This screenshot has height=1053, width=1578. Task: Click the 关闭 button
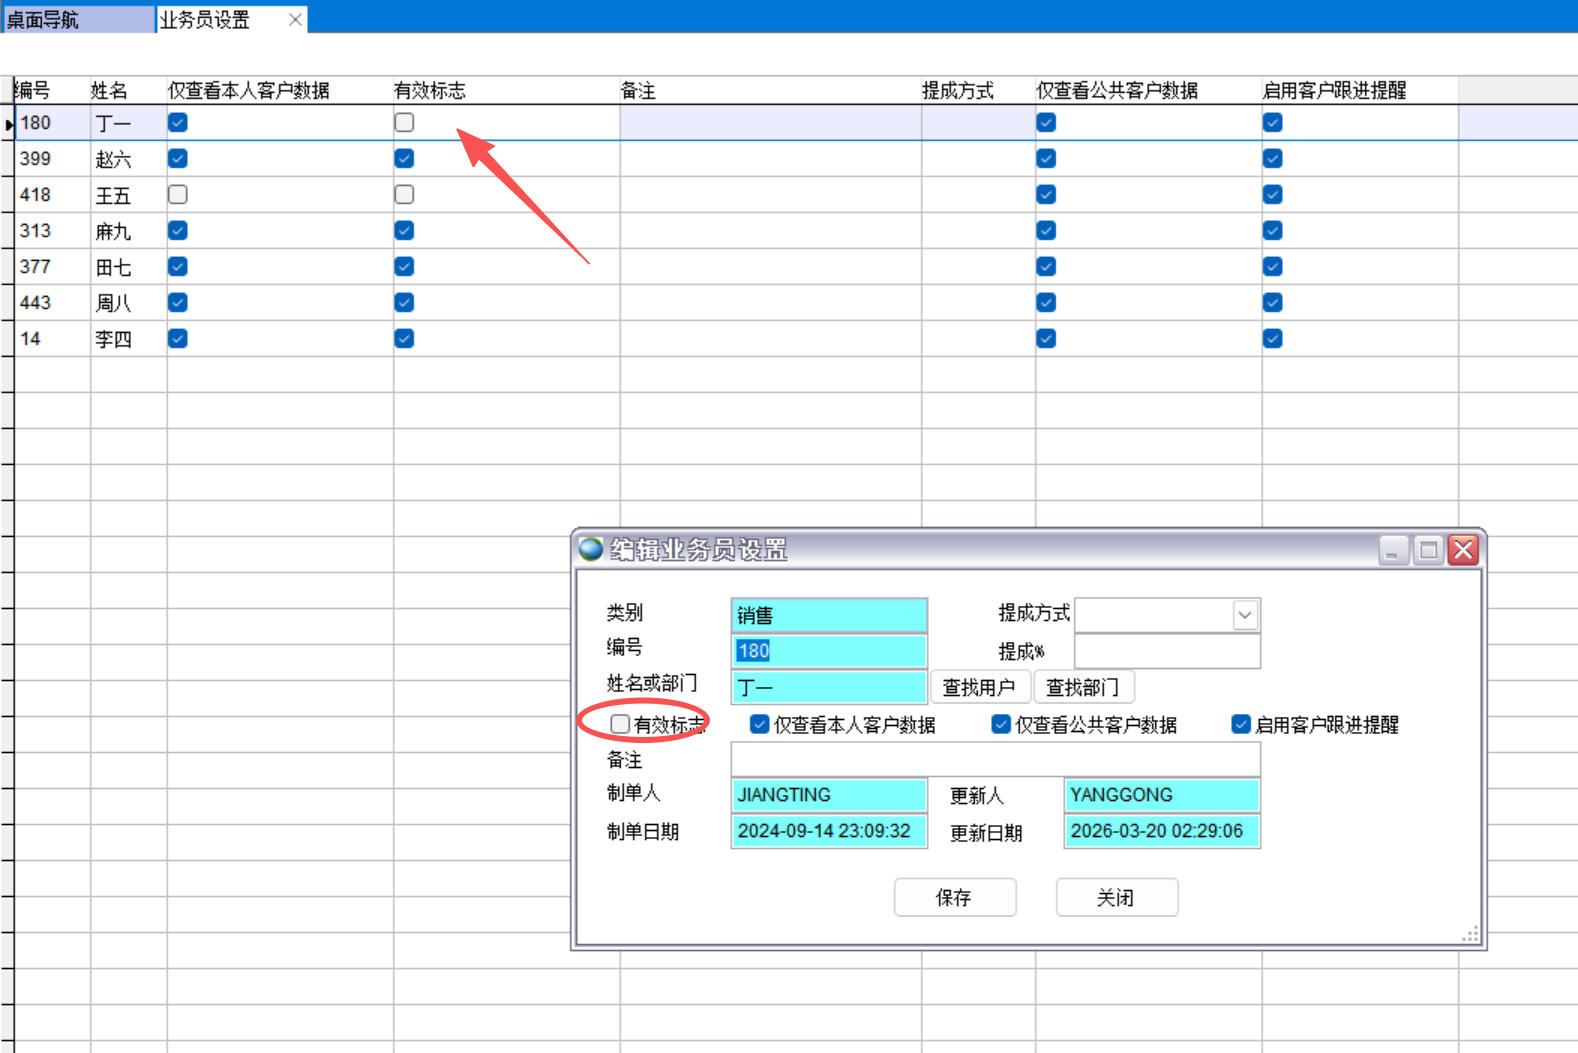pos(1116,897)
